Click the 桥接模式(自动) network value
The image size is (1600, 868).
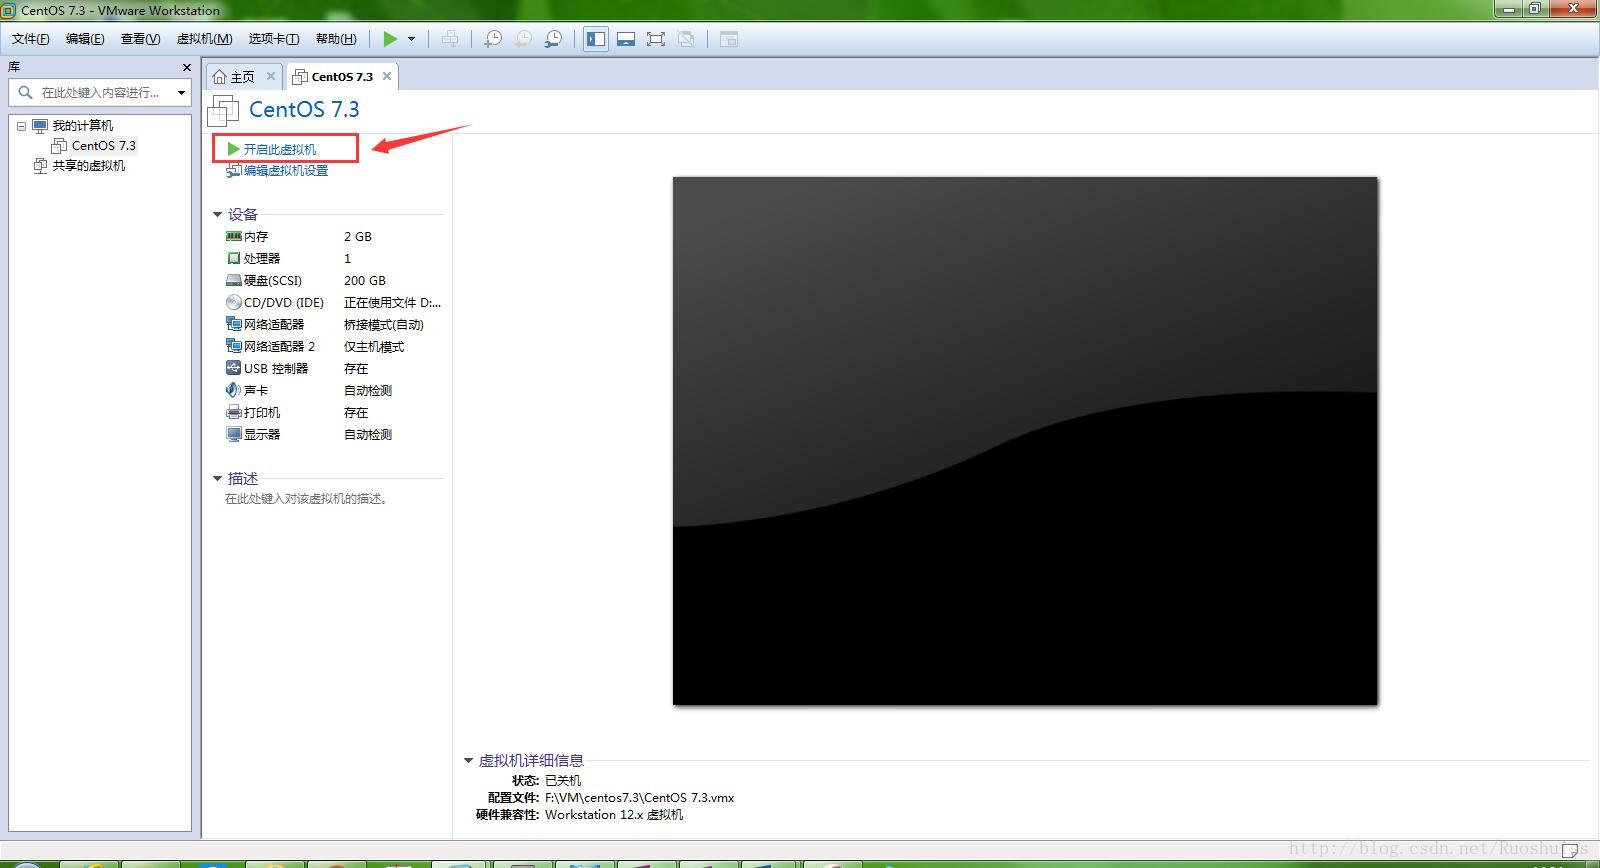coord(384,325)
